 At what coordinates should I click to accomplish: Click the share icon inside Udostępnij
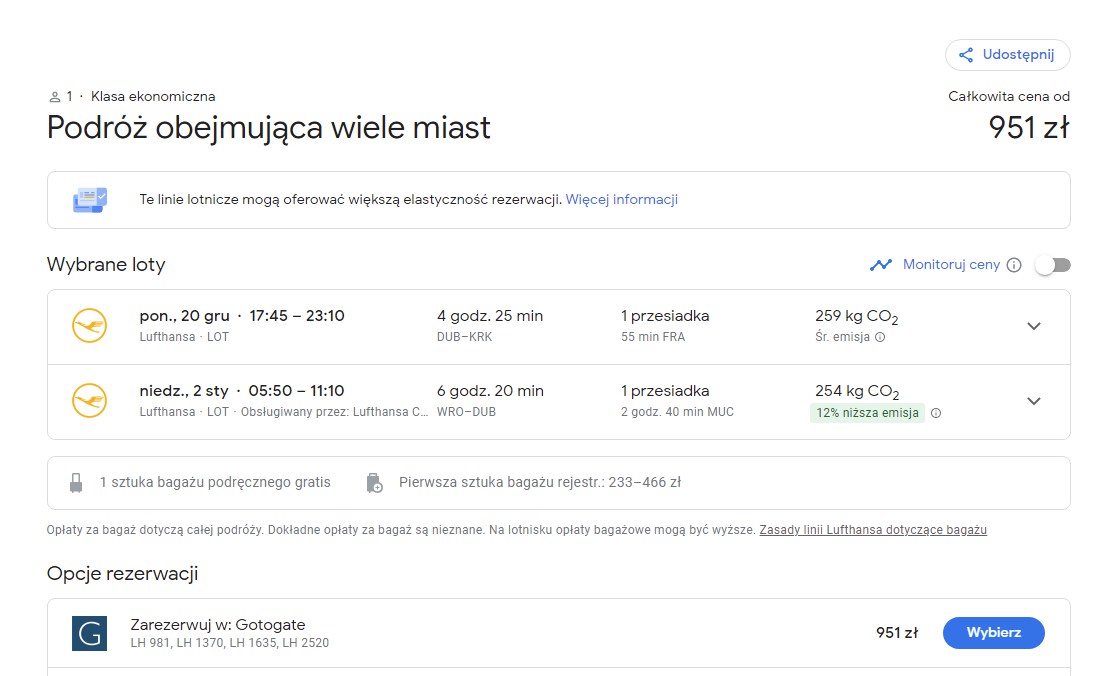pyautogui.click(x=966, y=55)
